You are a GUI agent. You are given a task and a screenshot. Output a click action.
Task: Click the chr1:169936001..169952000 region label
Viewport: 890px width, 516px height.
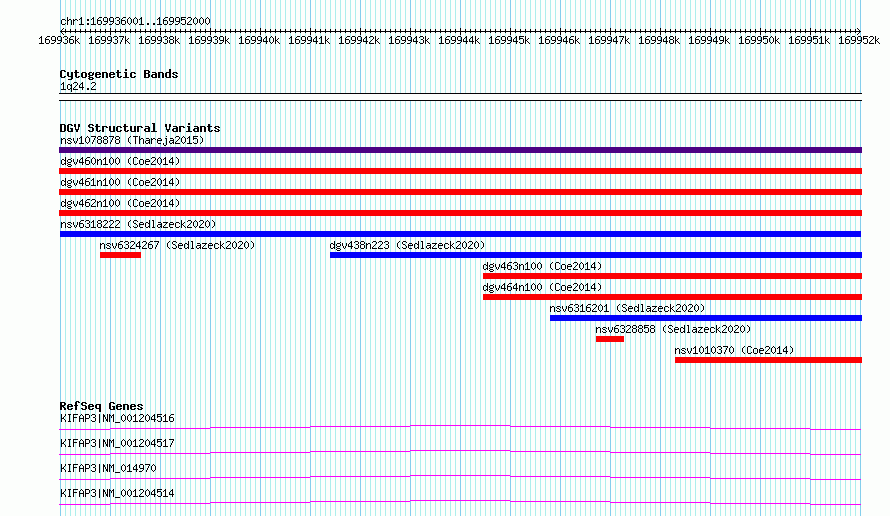[135, 21]
